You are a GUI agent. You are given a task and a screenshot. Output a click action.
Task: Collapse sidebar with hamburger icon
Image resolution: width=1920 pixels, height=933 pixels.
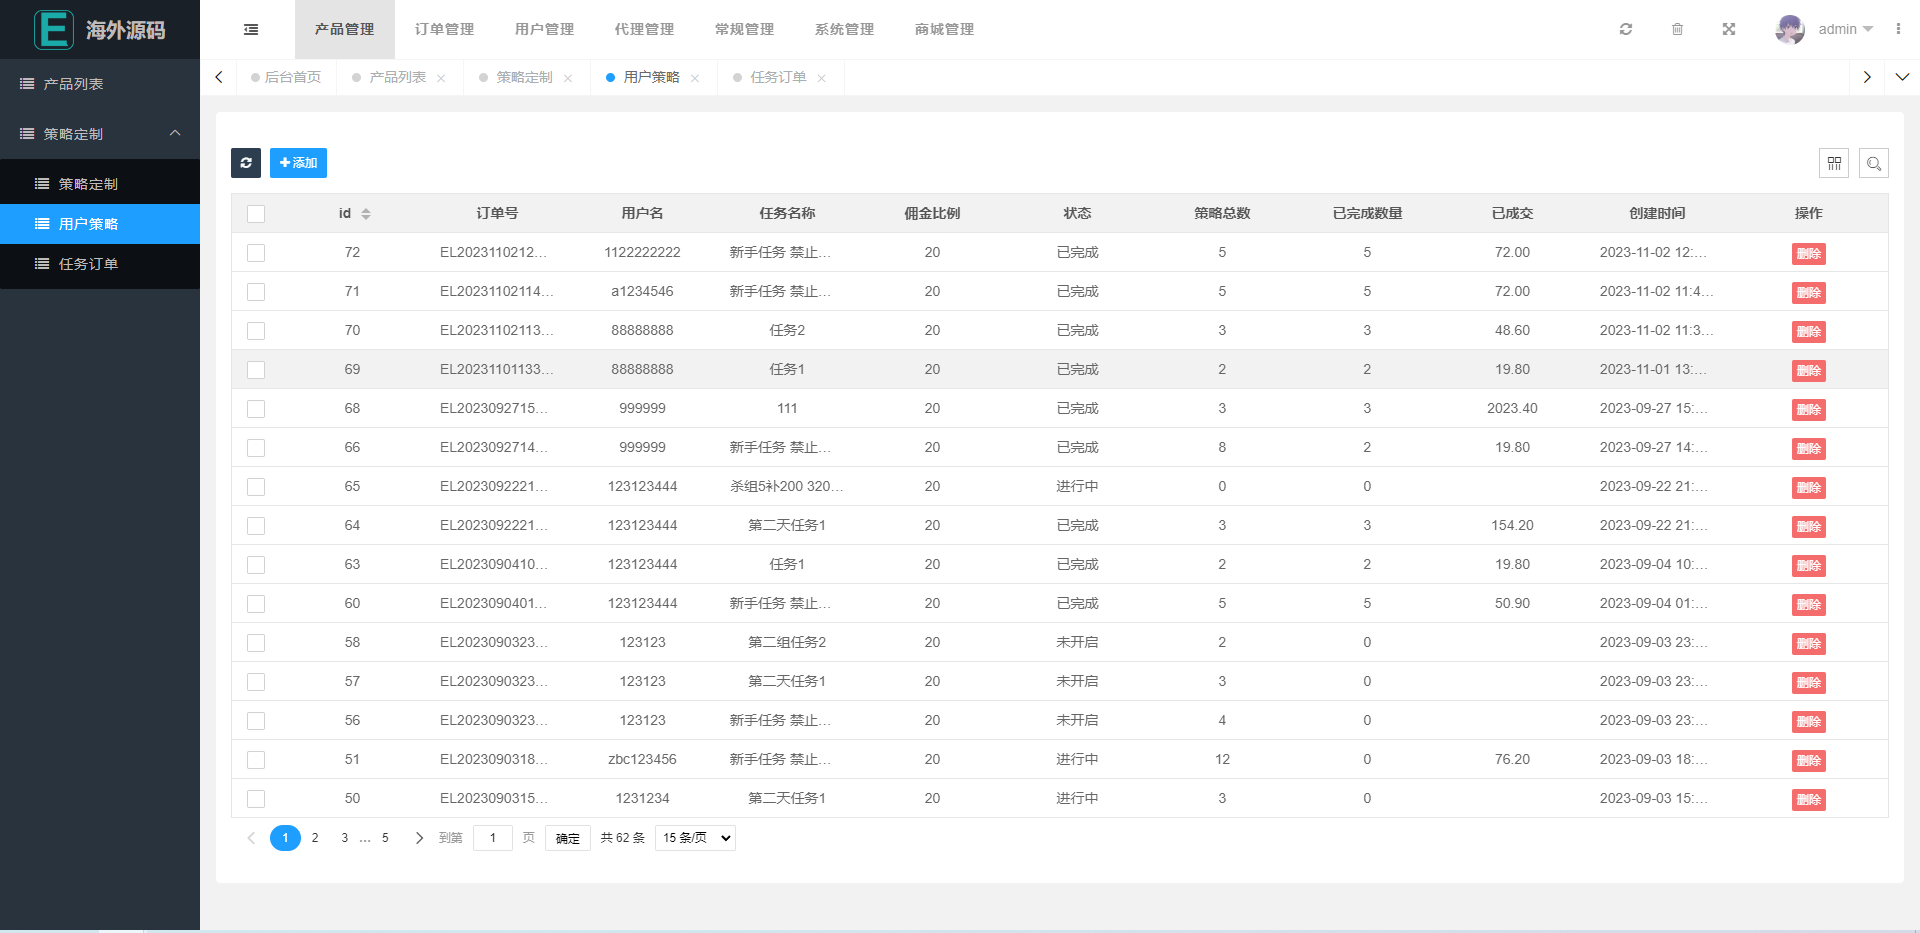250,29
